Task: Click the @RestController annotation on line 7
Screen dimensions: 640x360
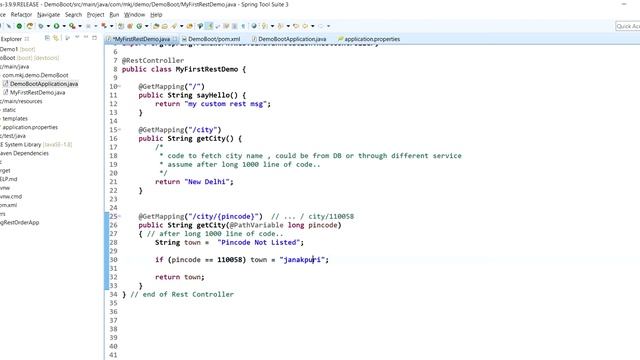Action: point(153,60)
